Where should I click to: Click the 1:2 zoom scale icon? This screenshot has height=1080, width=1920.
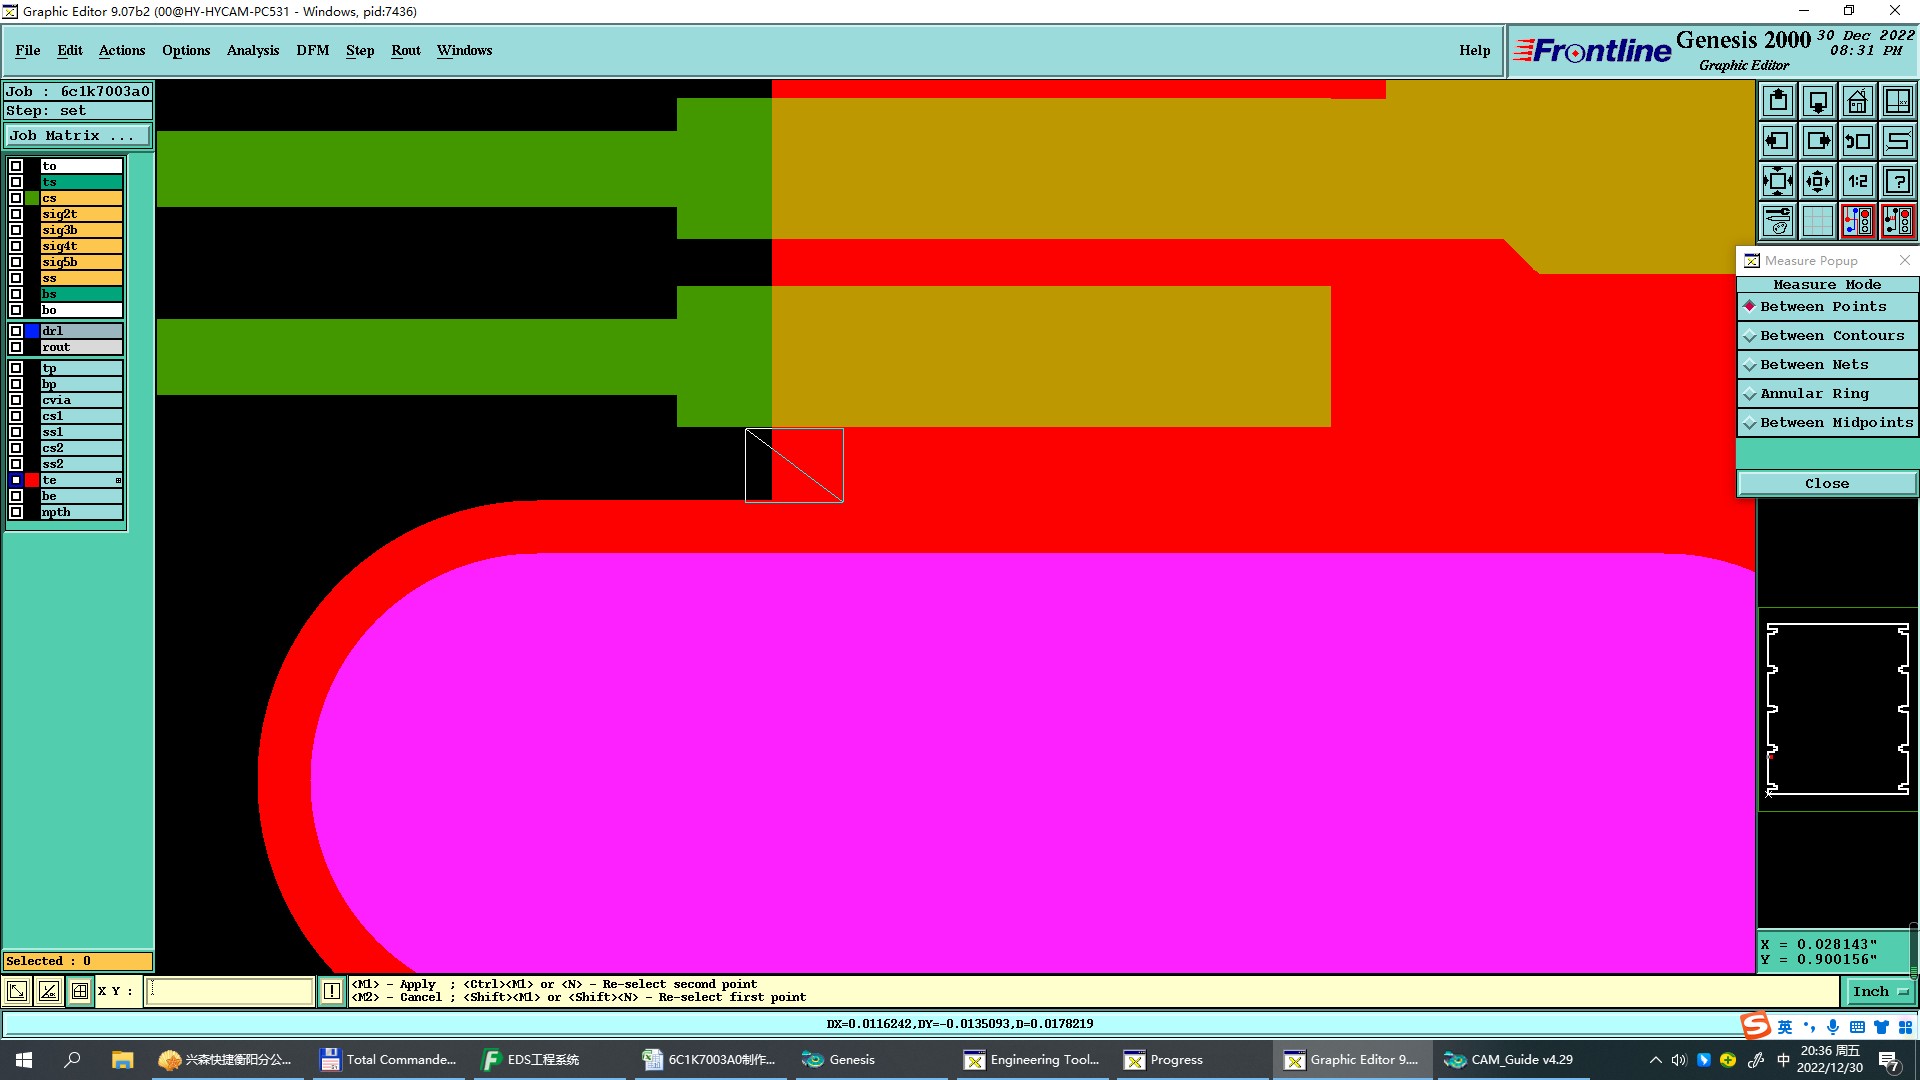tap(1857, 181)
